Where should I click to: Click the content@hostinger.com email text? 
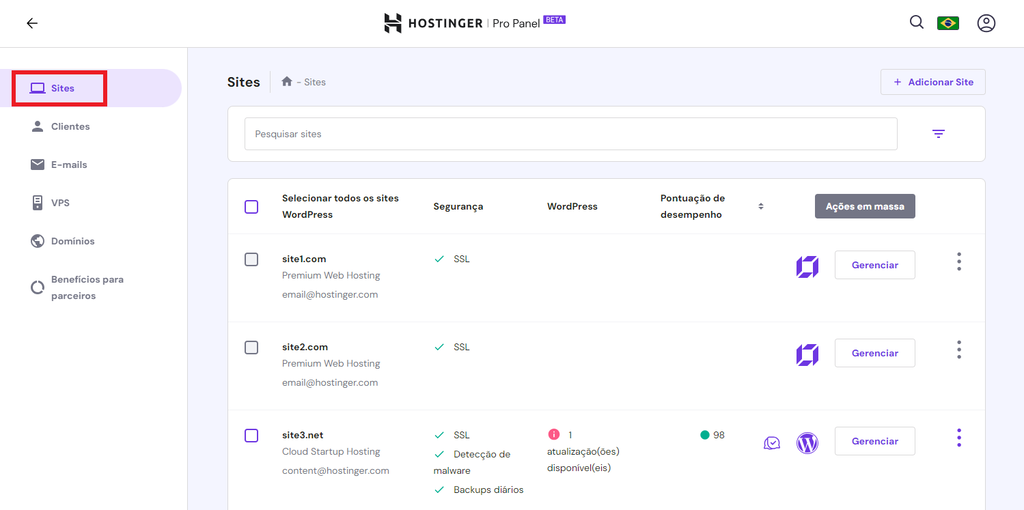click(x=336, y=470)
